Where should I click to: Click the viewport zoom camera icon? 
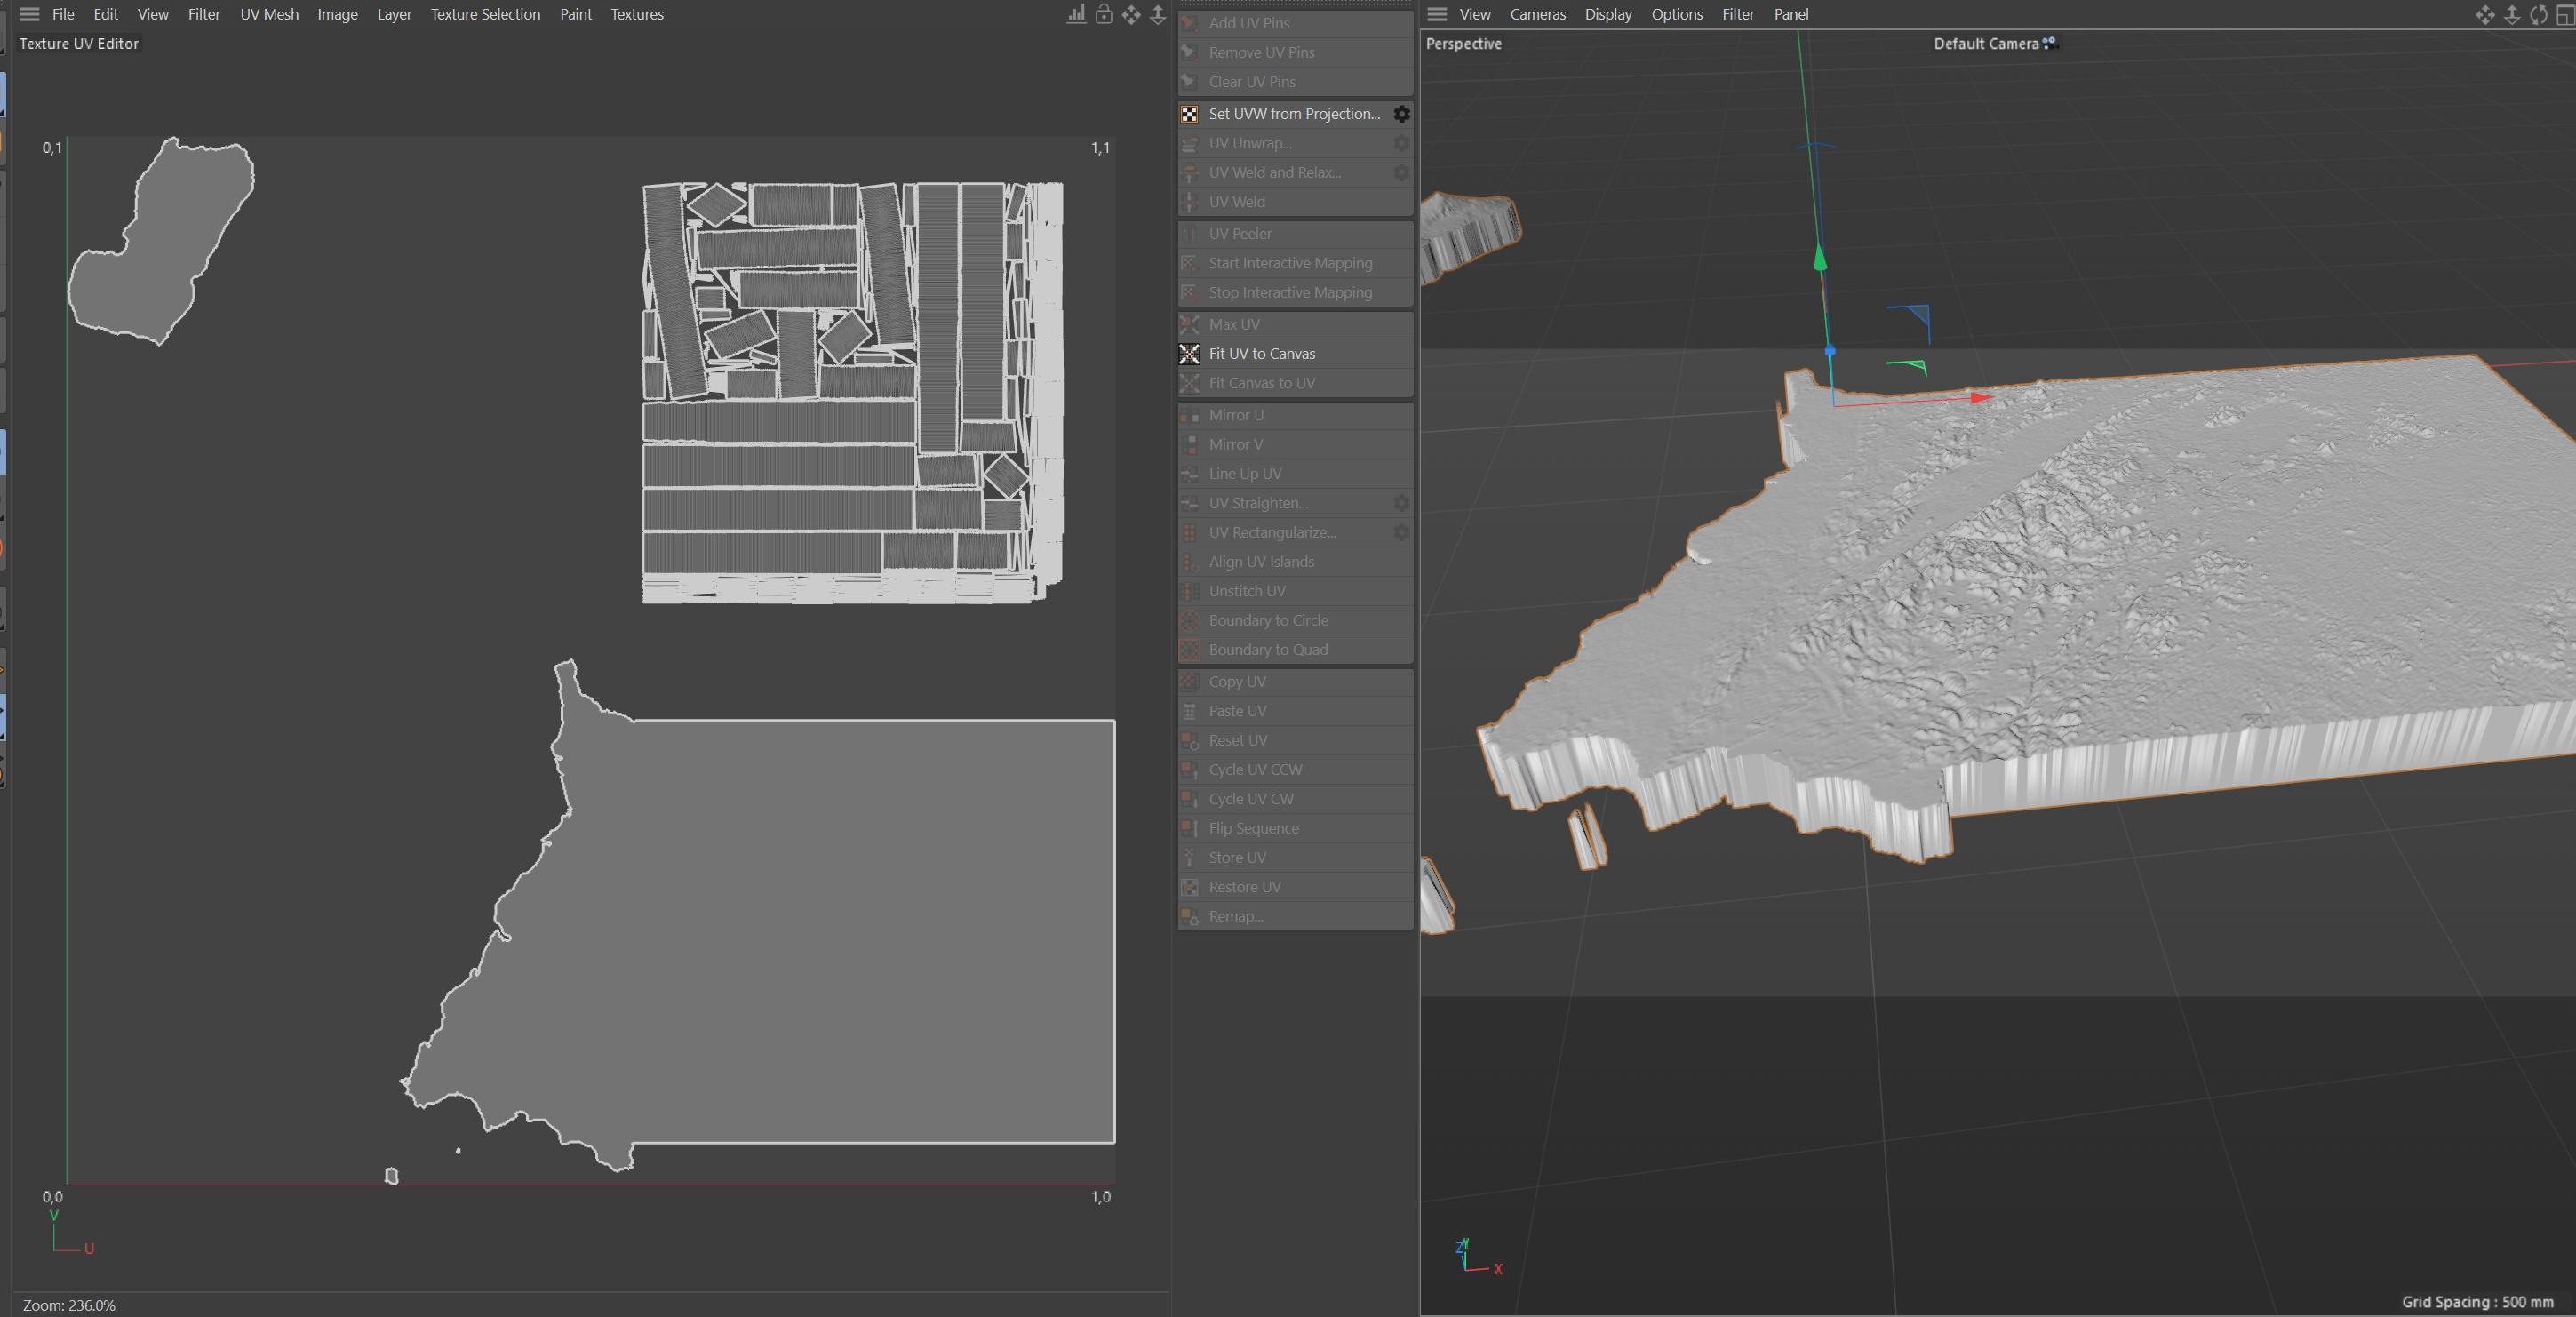(x=2511, y=14)
